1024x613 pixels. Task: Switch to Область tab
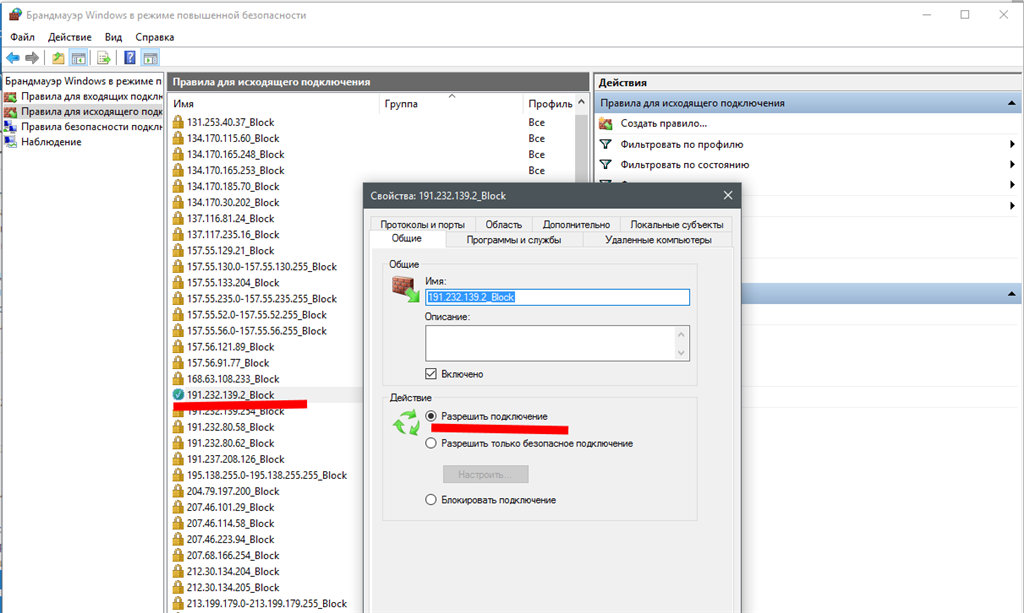(504, 225)
